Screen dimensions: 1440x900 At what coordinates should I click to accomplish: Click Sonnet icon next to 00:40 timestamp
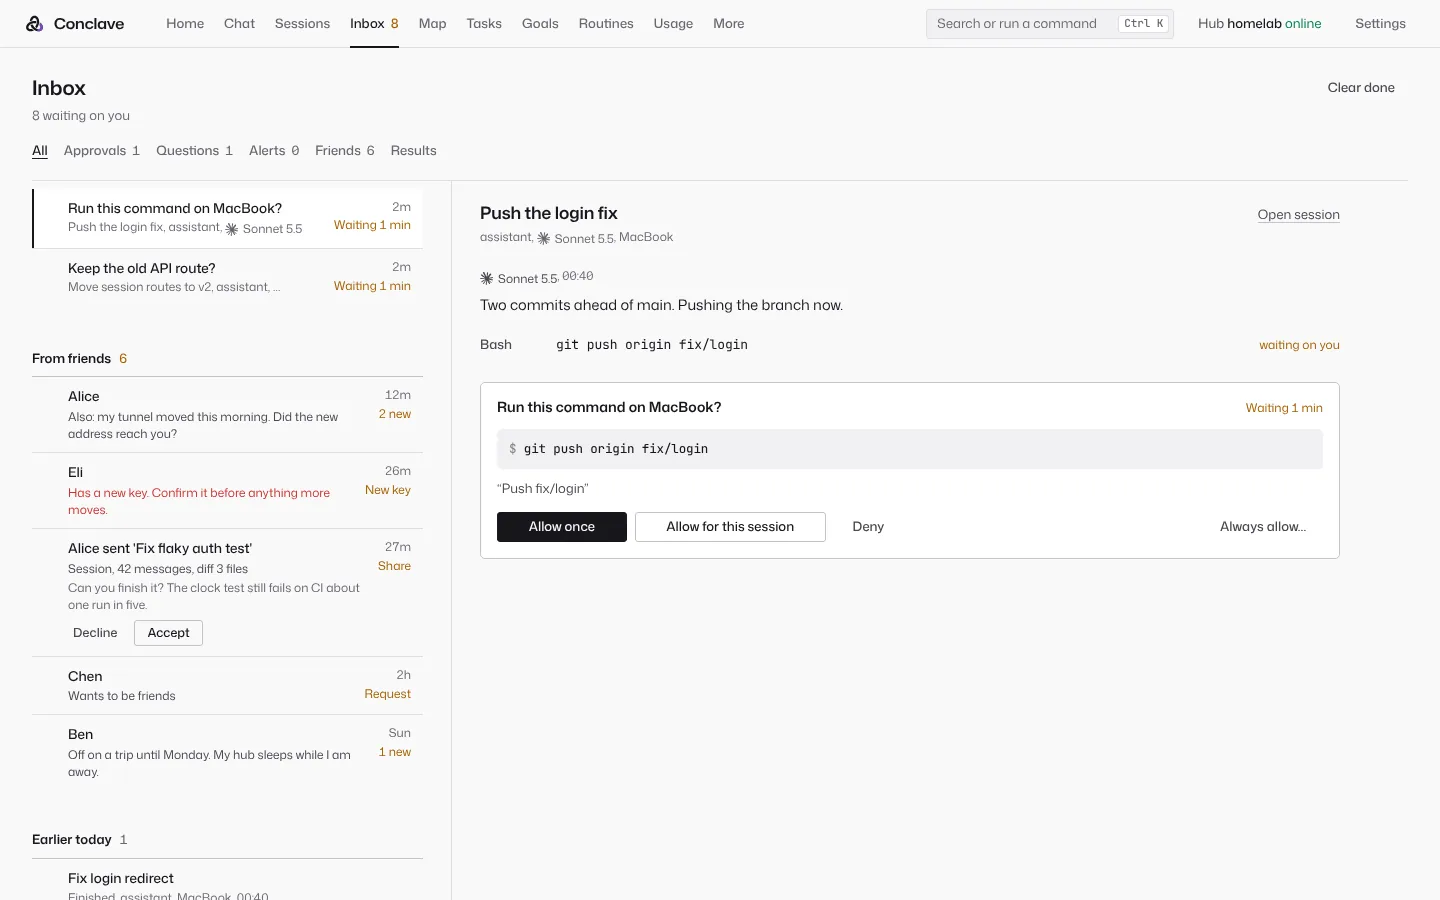coord(487,278)
